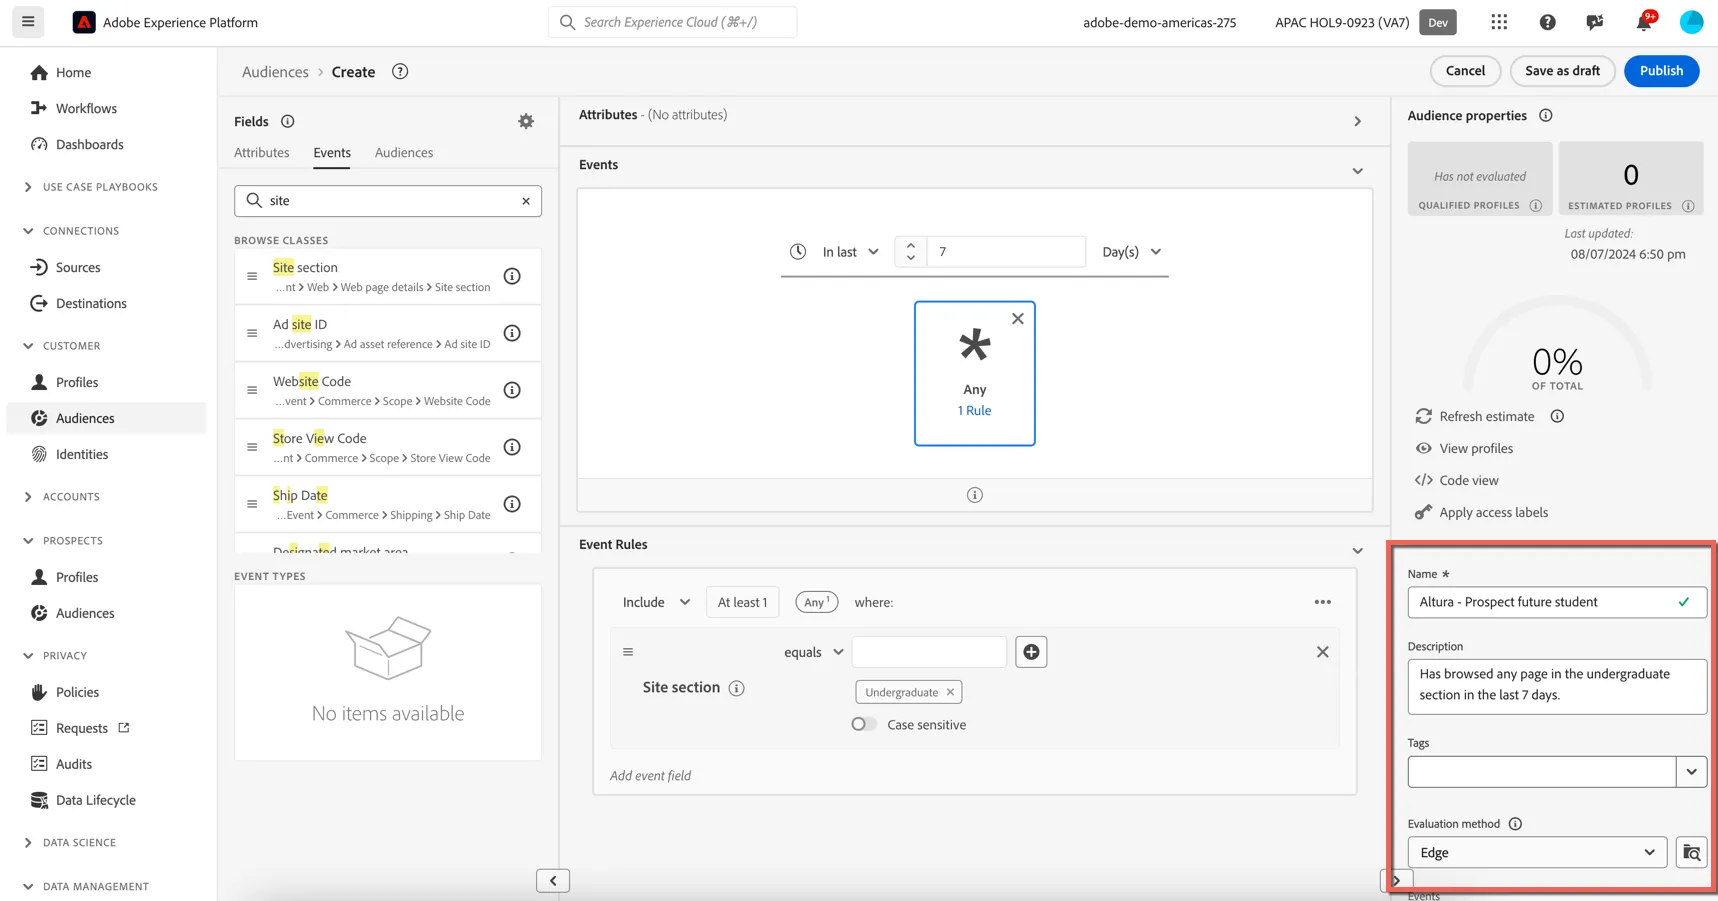The width and height of the screenshot is (1718, 901).
Task: Click the Refresh estimate link
Action: 1486,416
